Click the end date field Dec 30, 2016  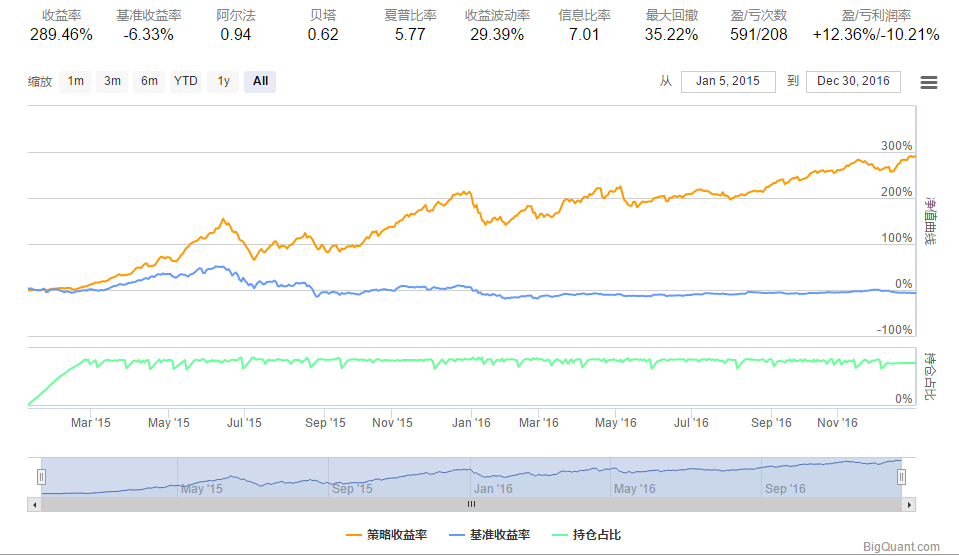[853, 81]
